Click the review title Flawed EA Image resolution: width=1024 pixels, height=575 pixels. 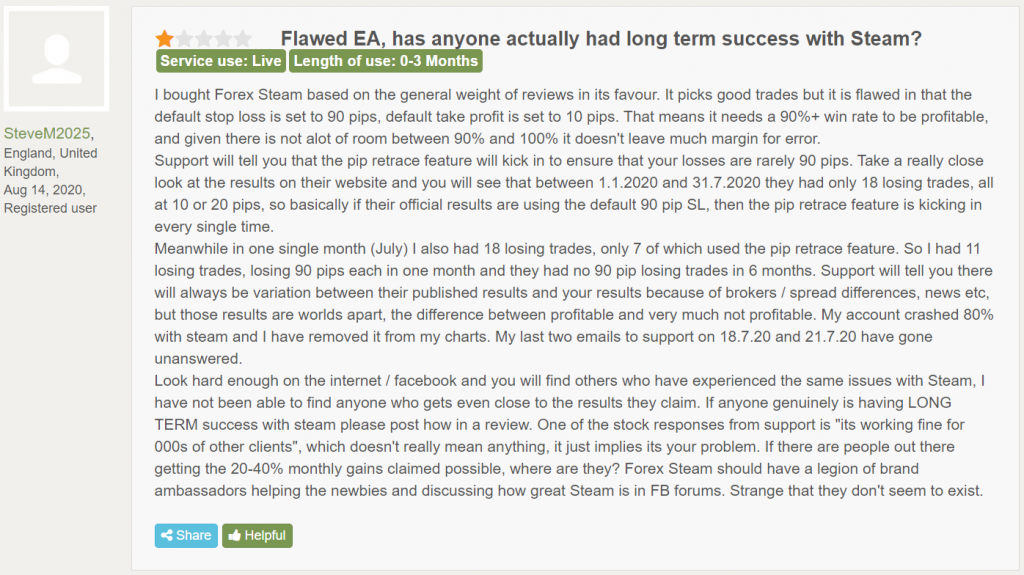point(601,39)
